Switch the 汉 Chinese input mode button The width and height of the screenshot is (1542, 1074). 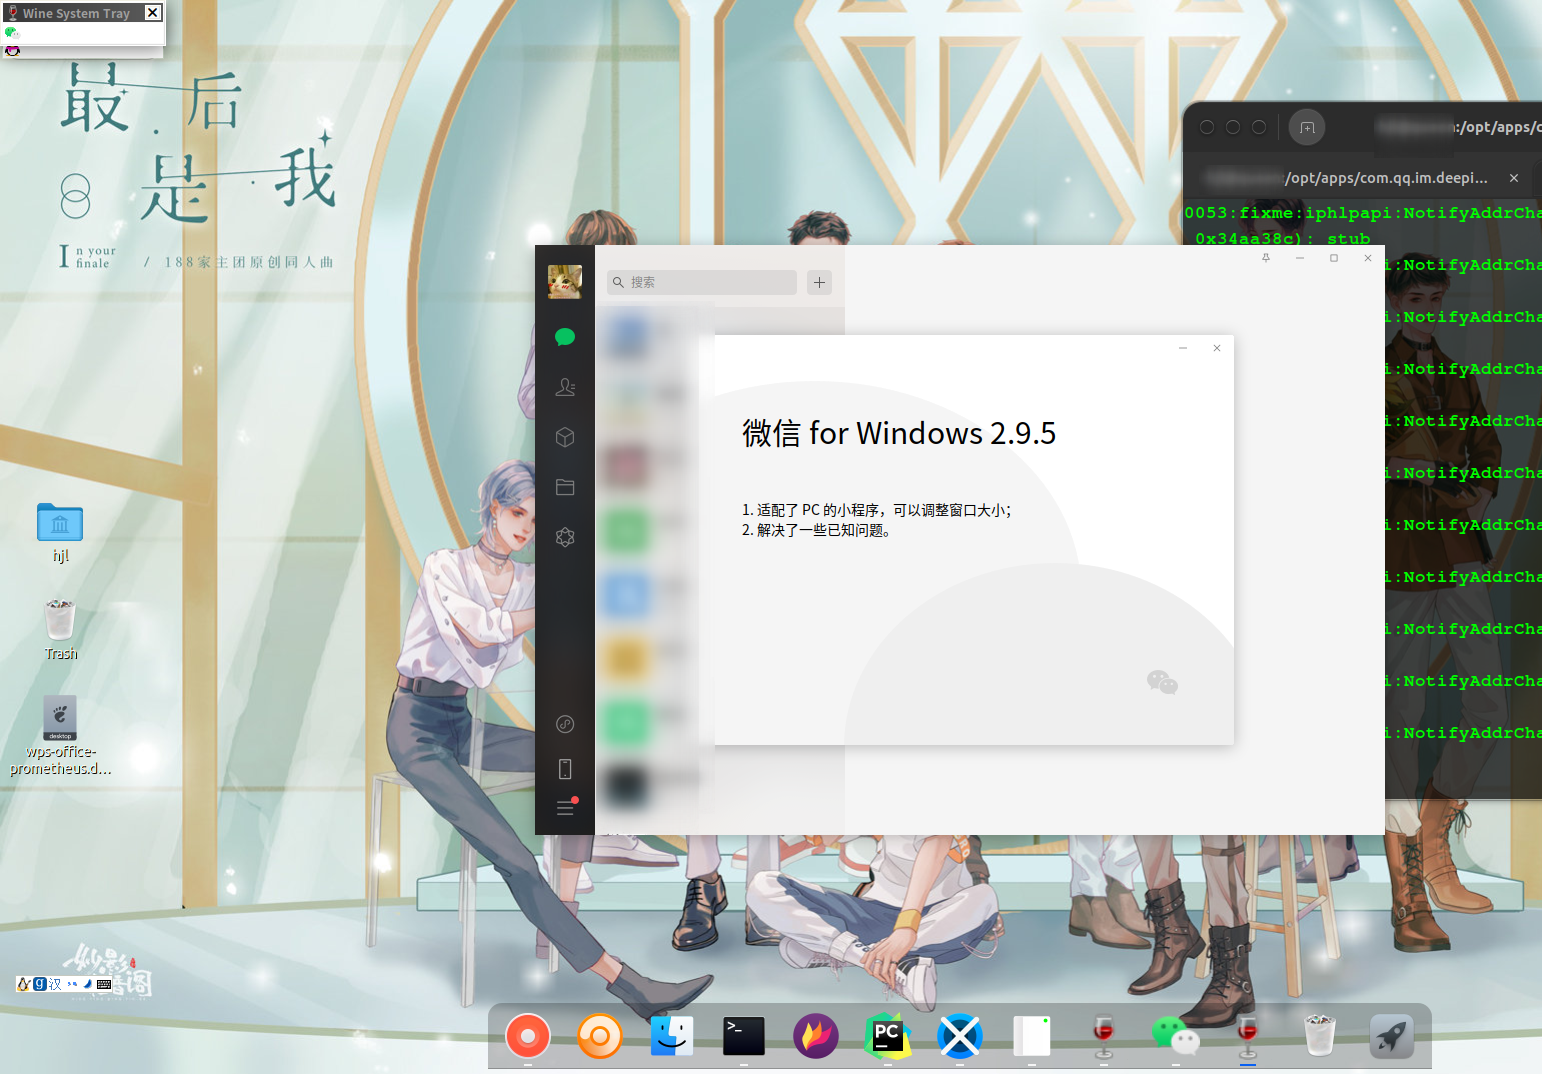[x=56, y=984]
